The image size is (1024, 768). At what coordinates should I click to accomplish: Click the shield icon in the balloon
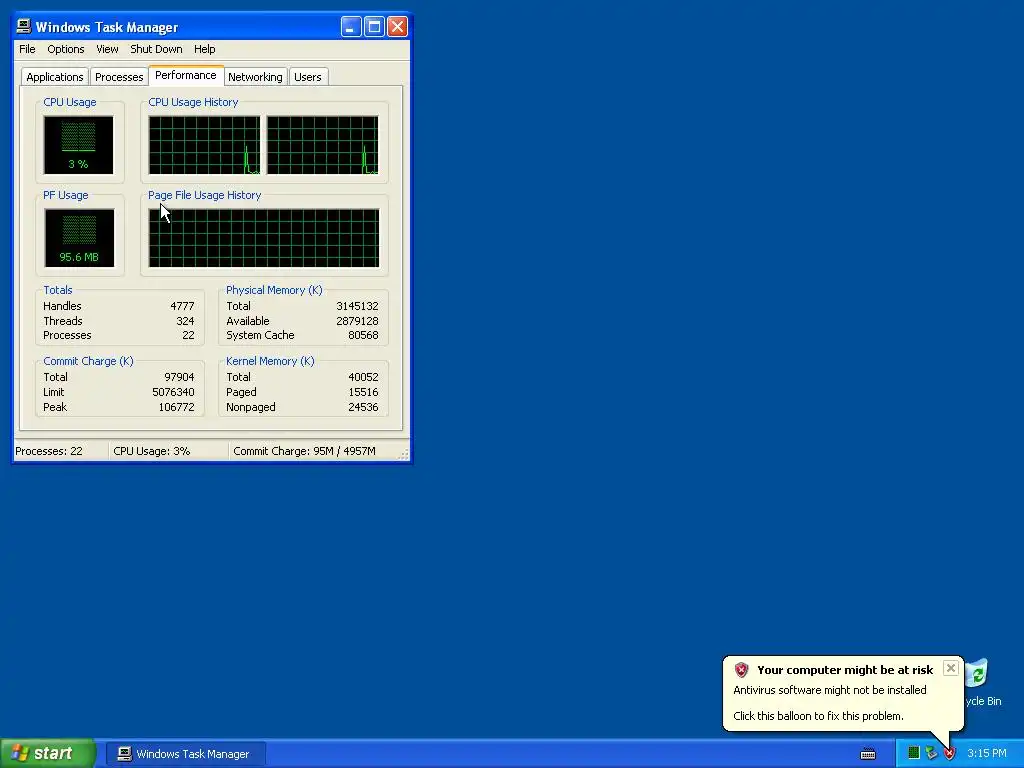tap(741, 669)
